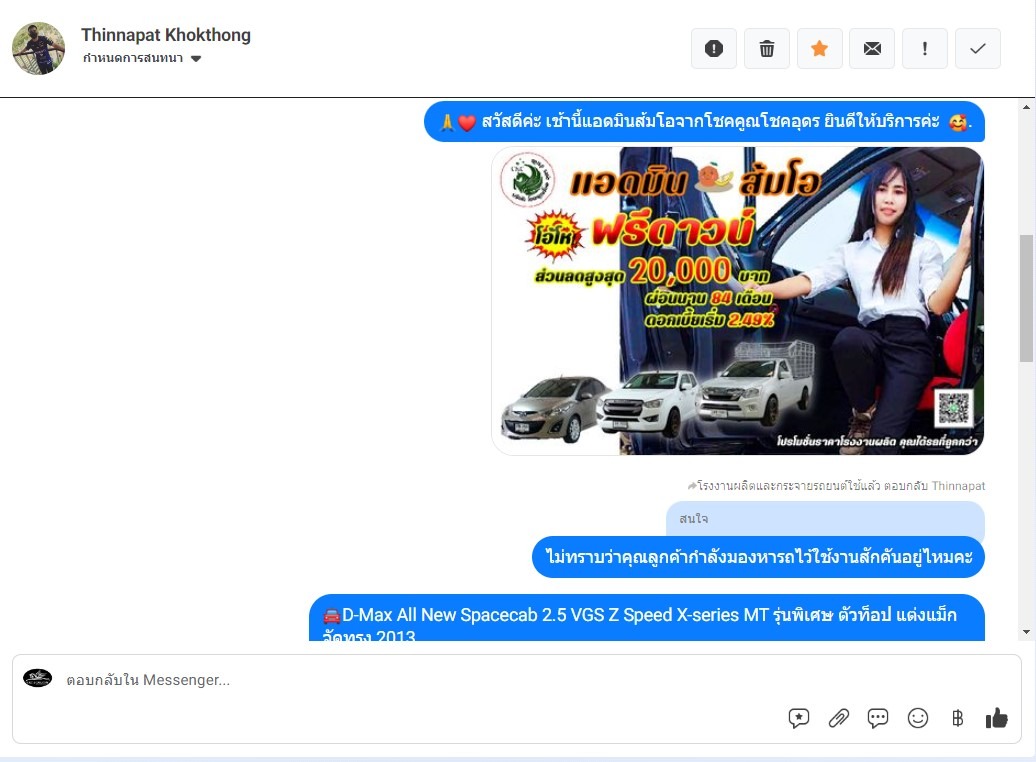Click the Thinnapat Khokthong name heading

[166, 35]
